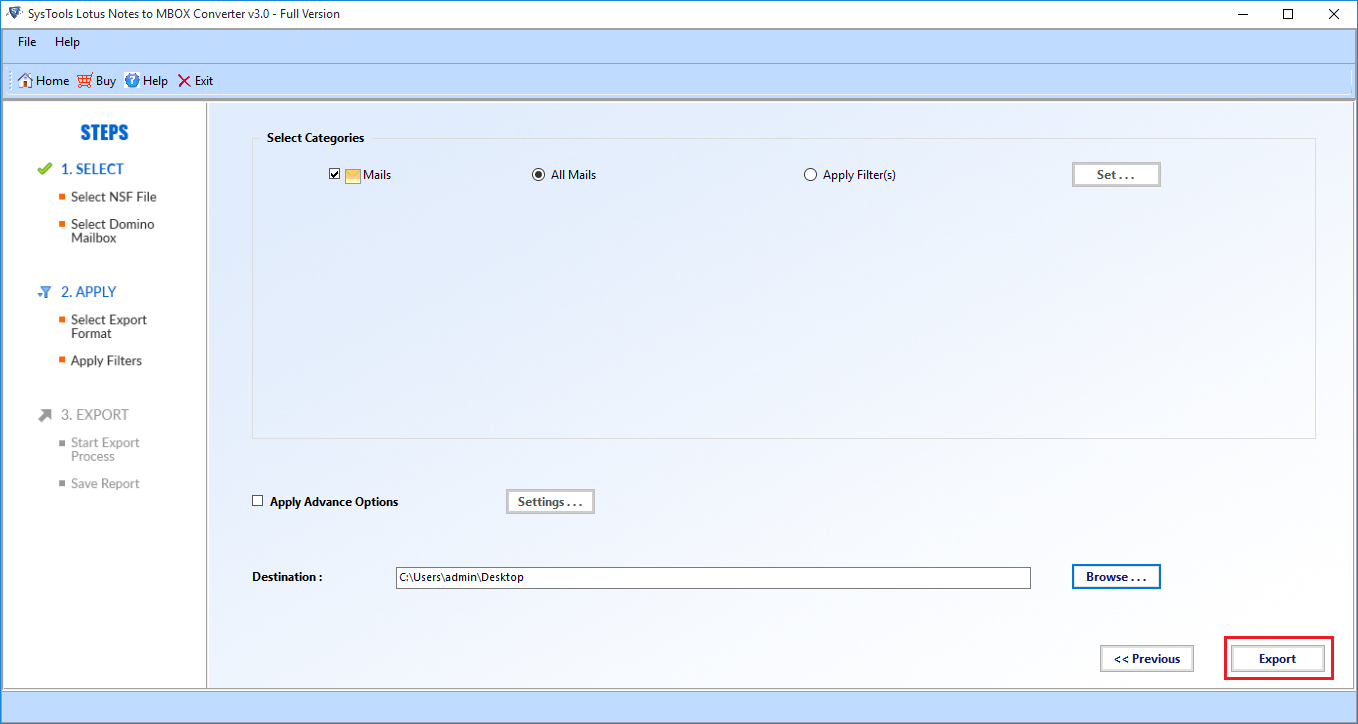
Task: Click the Buy shopping cart icon
Action: click(85, 81)
